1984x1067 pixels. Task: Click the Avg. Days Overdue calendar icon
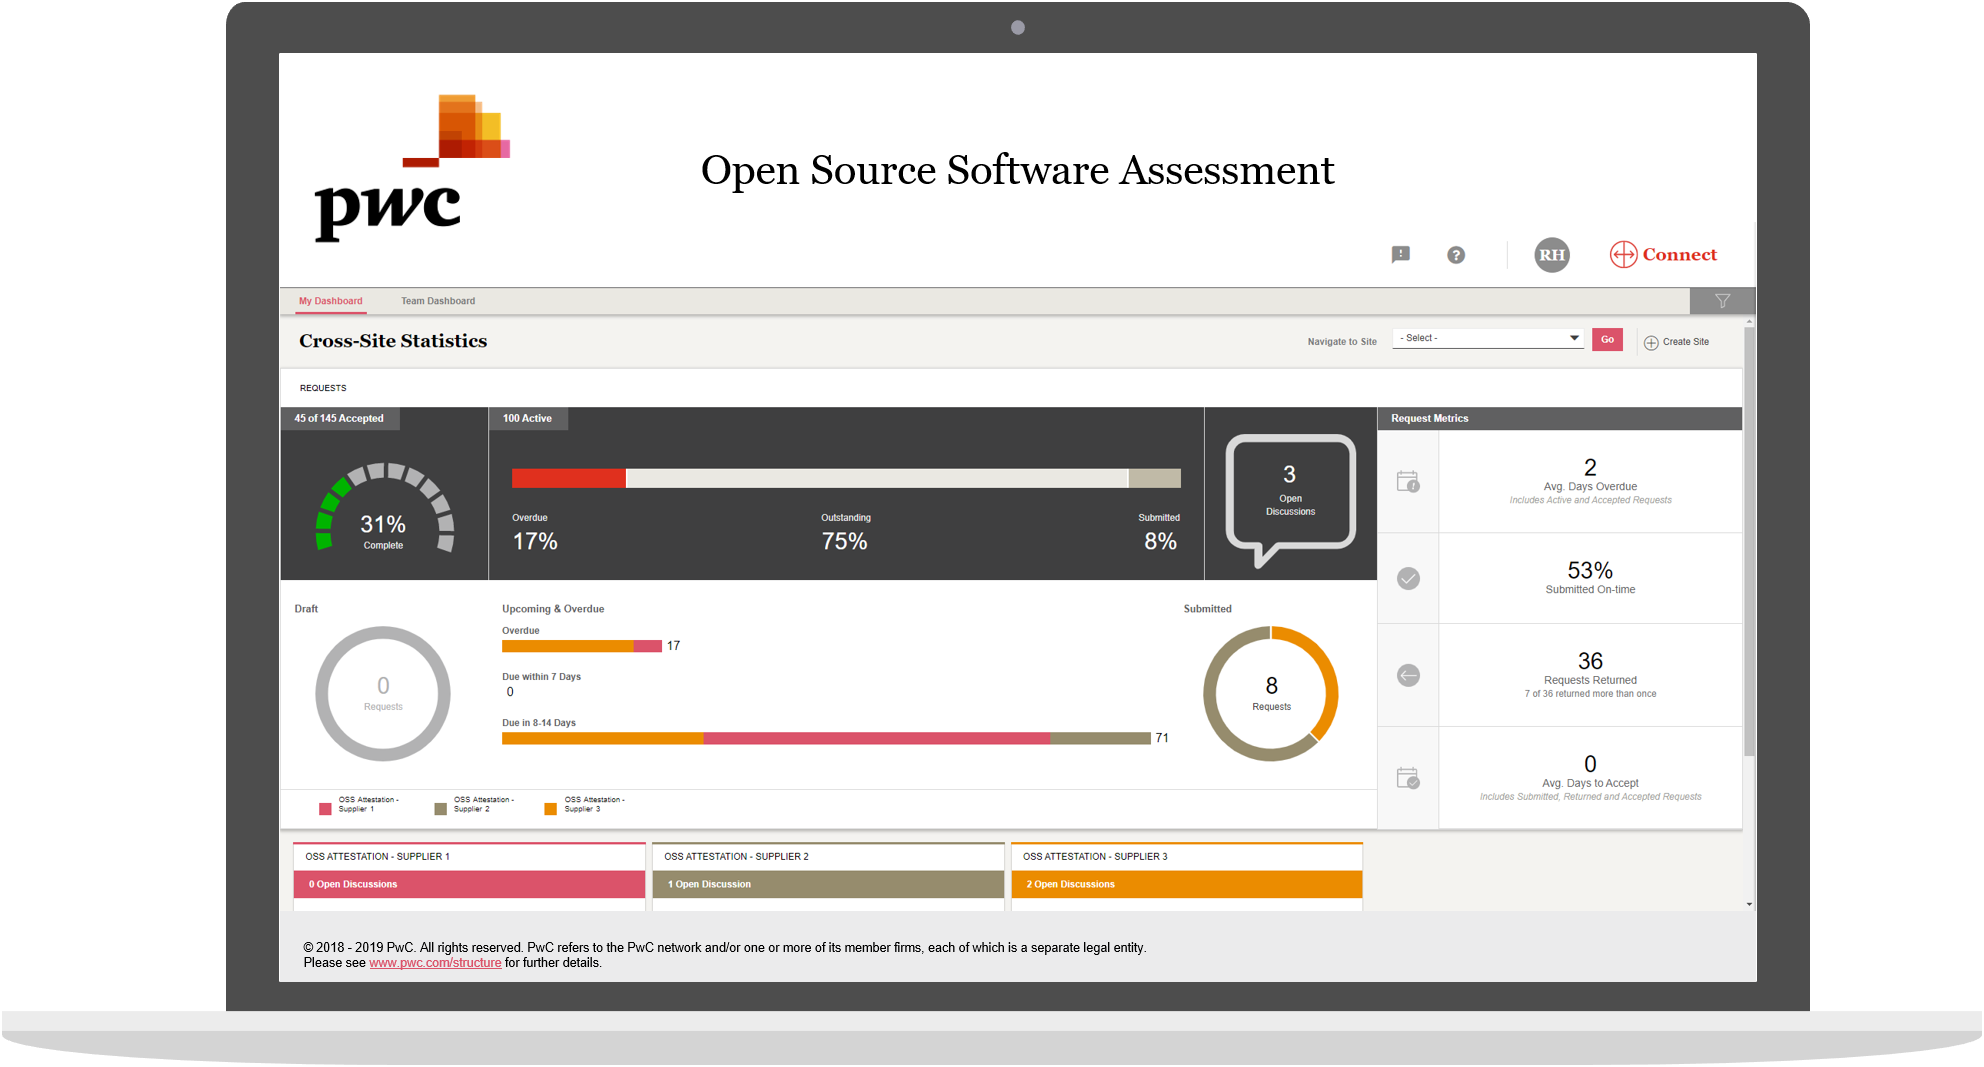click(x=1408, y=482)
